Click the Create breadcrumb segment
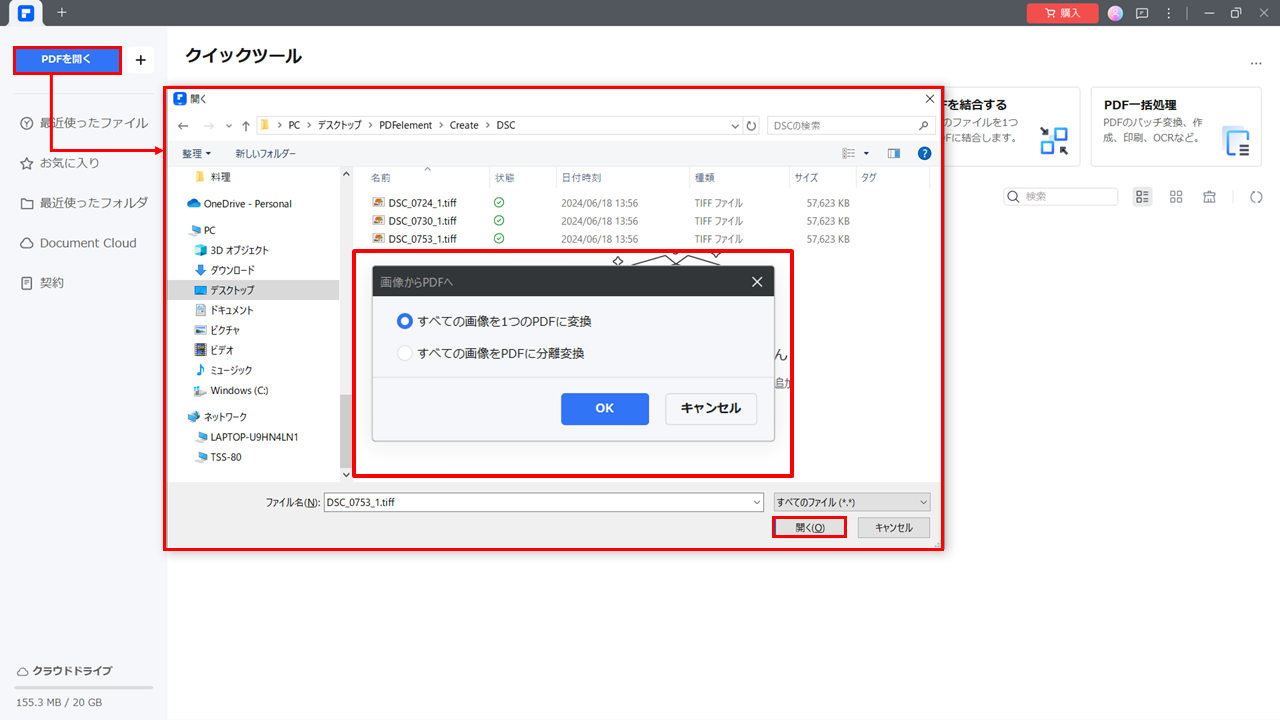This screenshot has width=1280, height=720. [464, 125]
